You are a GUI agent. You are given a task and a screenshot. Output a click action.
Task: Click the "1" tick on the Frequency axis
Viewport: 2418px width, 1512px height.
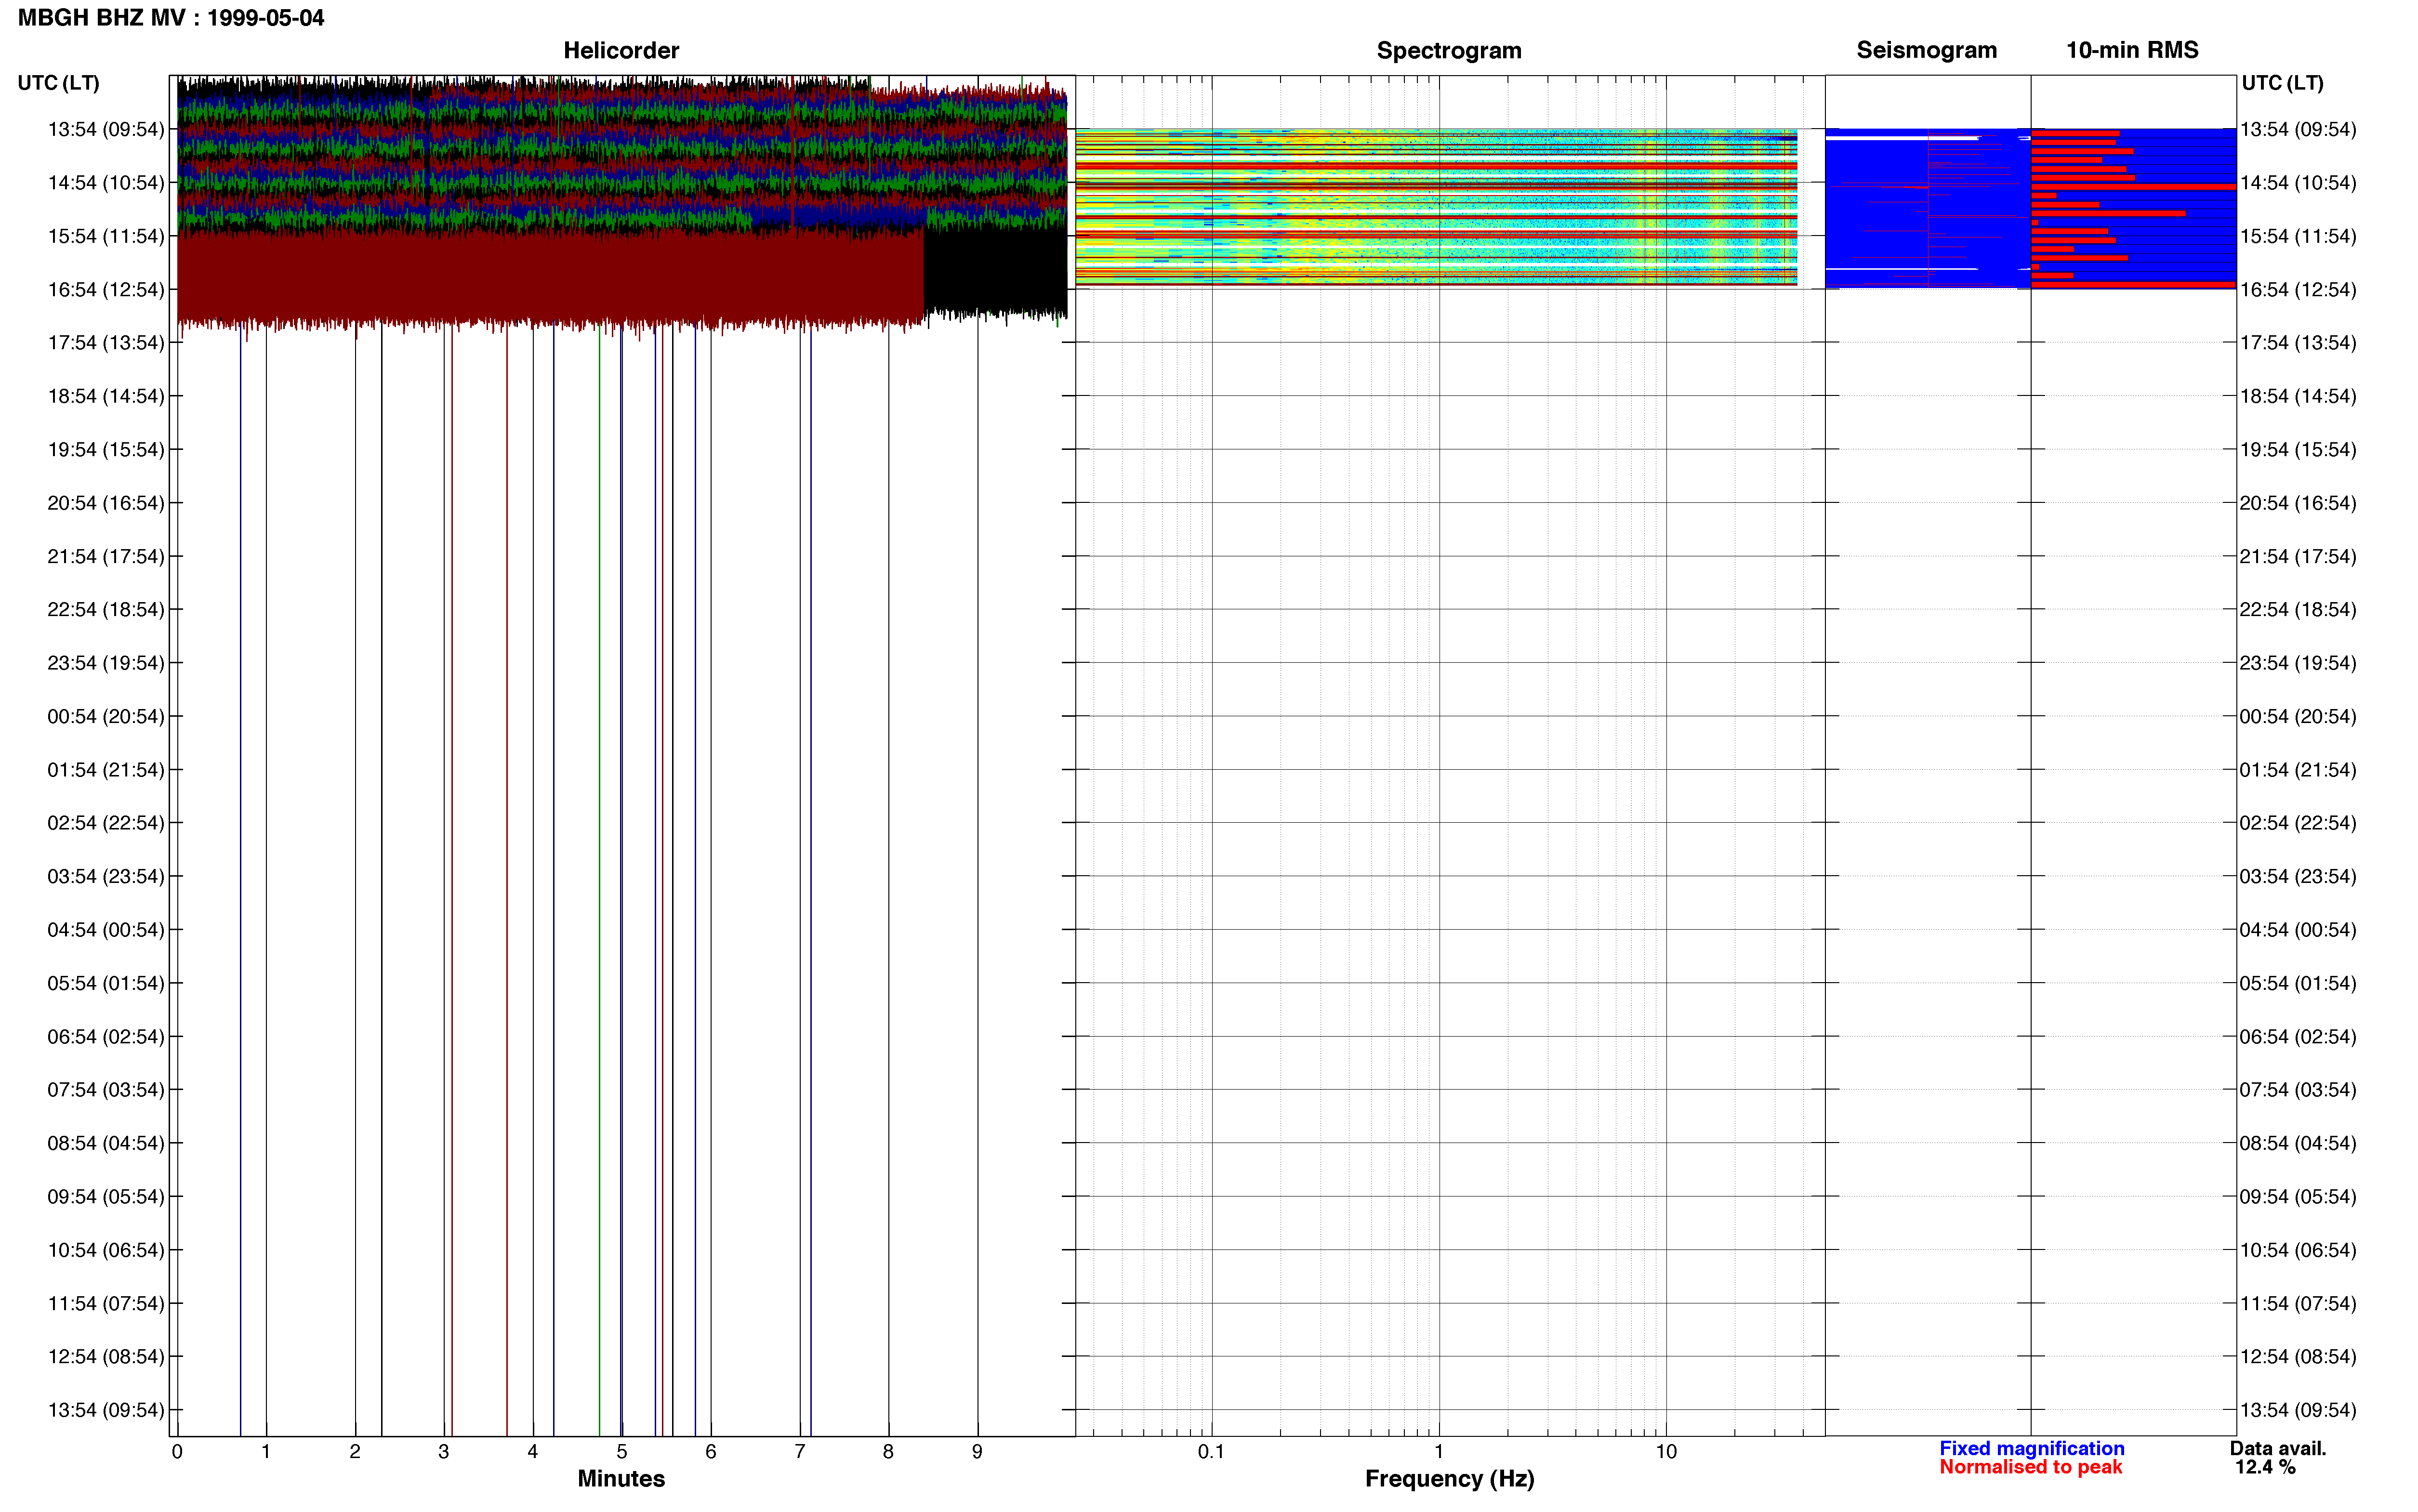pos(1439,1452)
